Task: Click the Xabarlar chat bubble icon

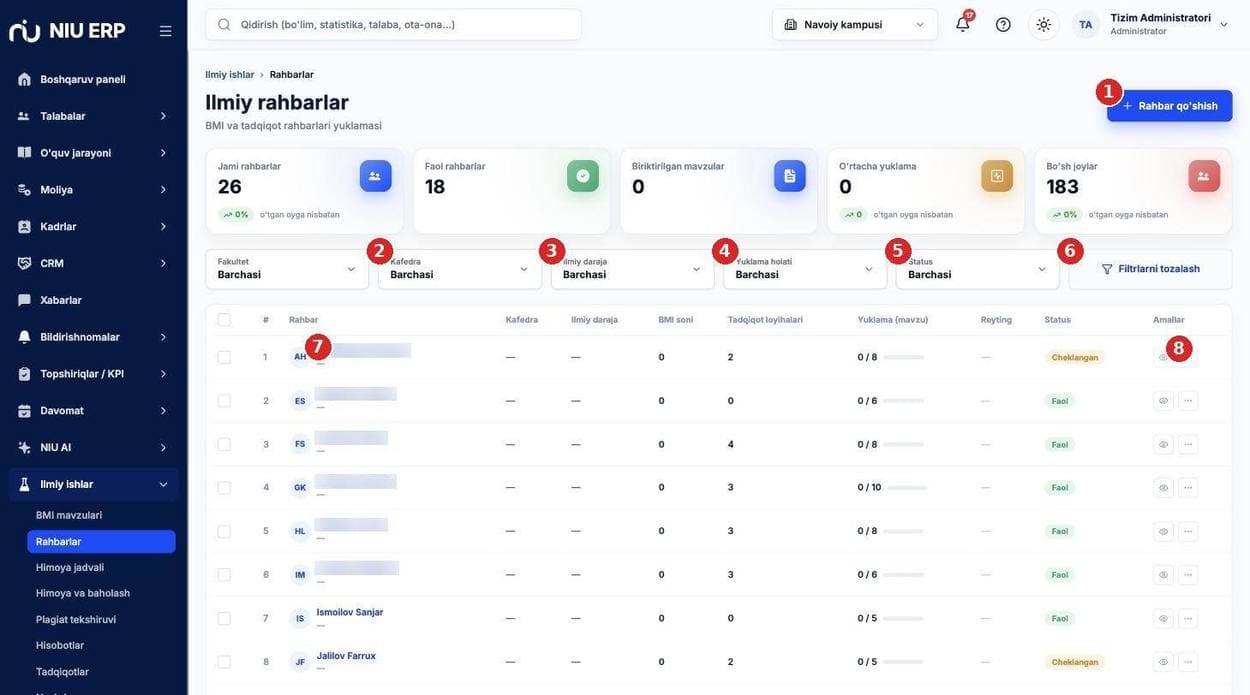Action: tap(24, 300)
